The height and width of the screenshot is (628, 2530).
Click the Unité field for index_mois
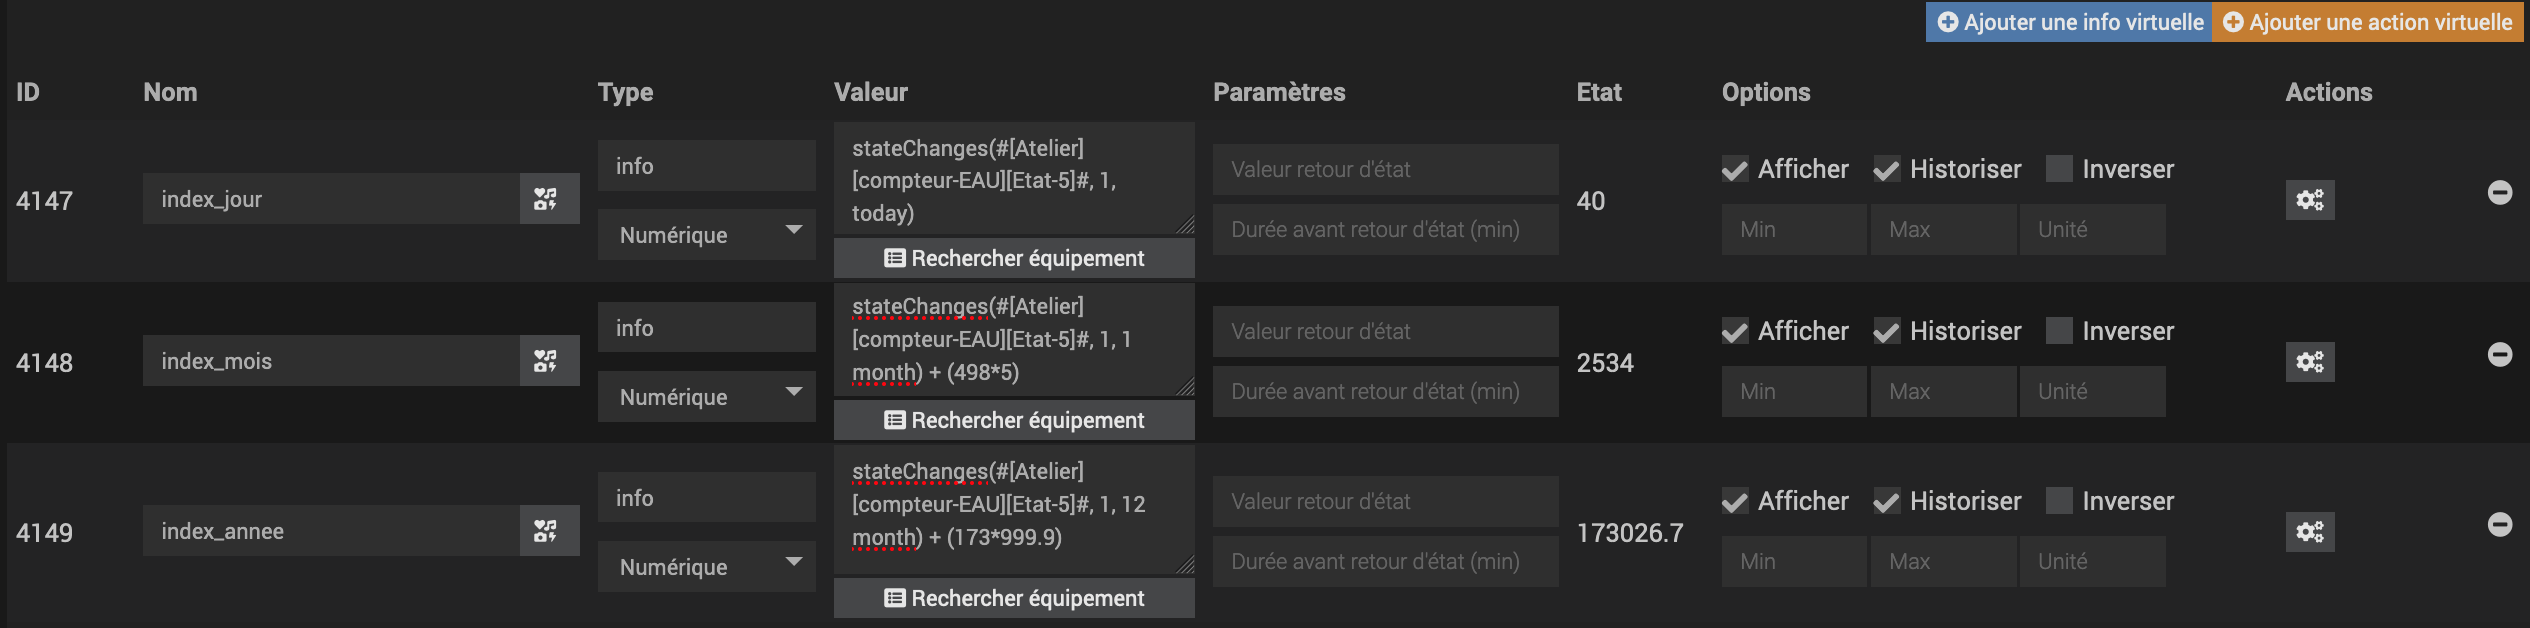click(2092, 392)
